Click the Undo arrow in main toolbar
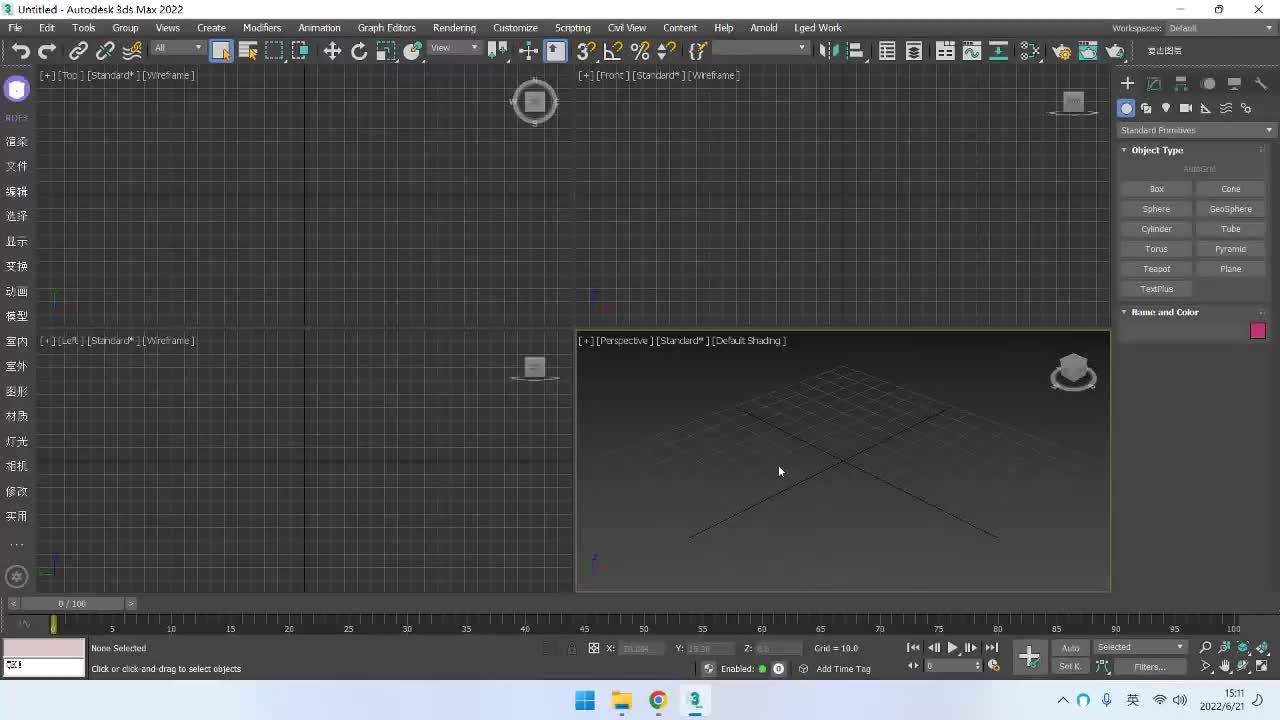This screenshot has width=1280, height=720. coord(21,51)
